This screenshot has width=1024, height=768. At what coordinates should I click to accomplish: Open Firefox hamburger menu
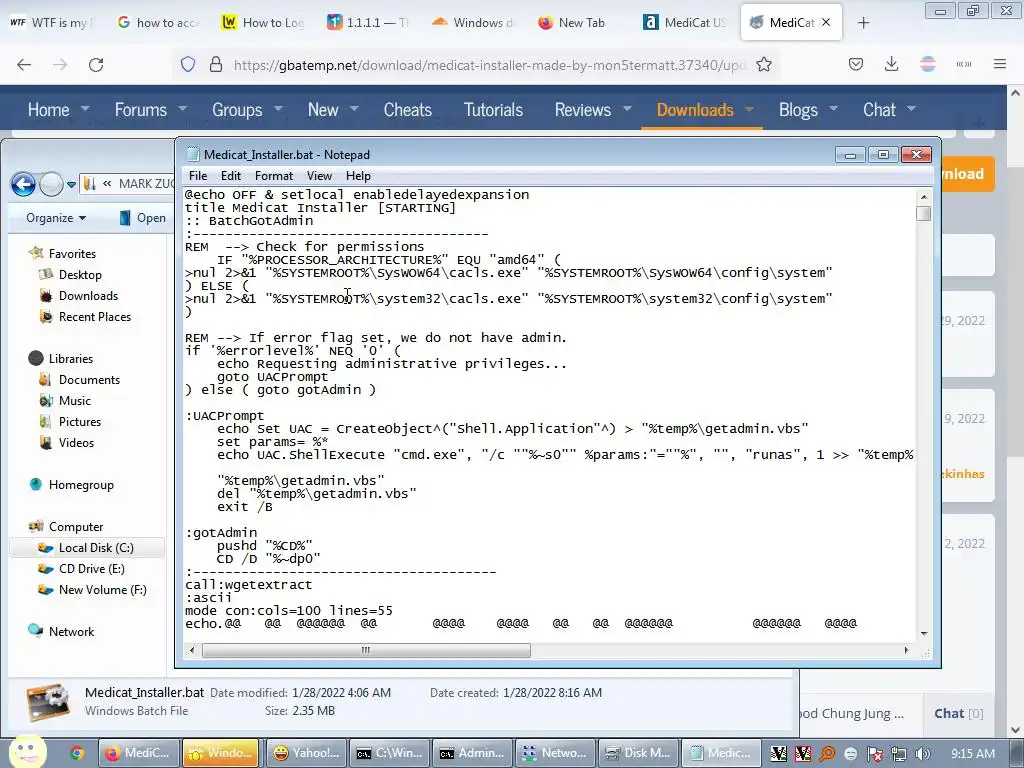point(1000,64)
